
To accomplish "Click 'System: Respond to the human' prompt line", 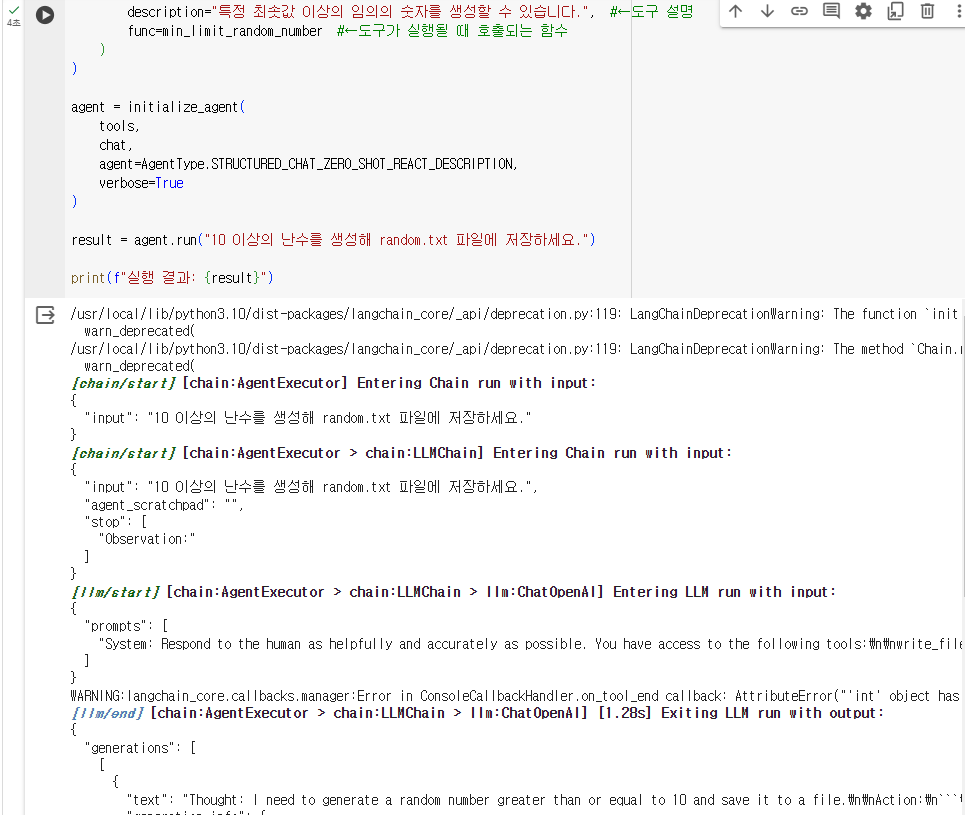I will click(531, 644).
